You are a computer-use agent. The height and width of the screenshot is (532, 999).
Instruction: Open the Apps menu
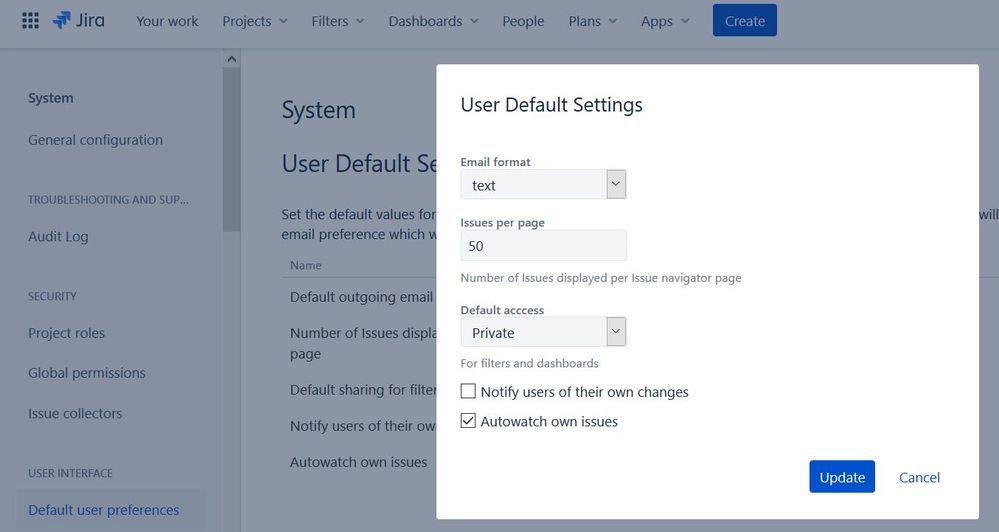tap(665, 21)
